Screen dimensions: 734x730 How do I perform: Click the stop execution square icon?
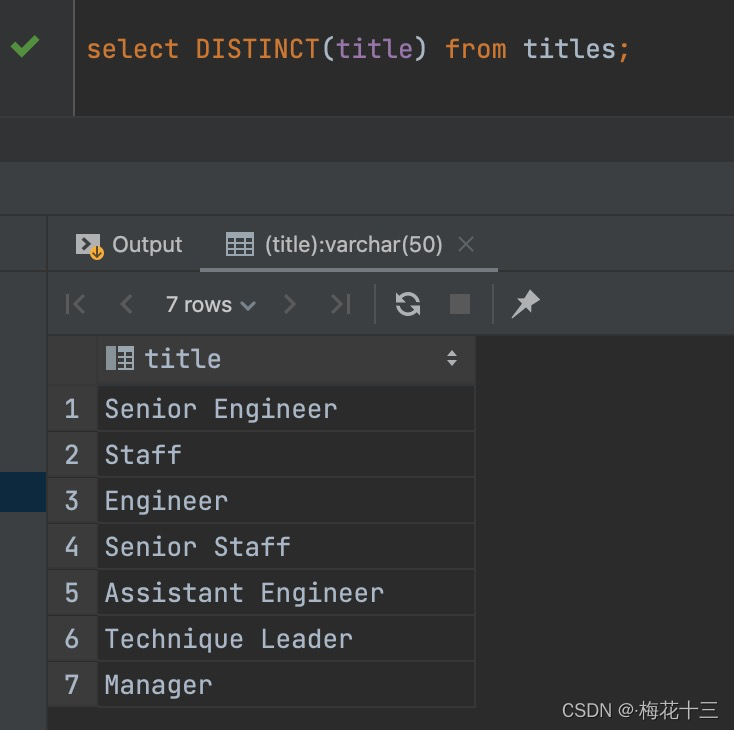[x=460, y=304]
